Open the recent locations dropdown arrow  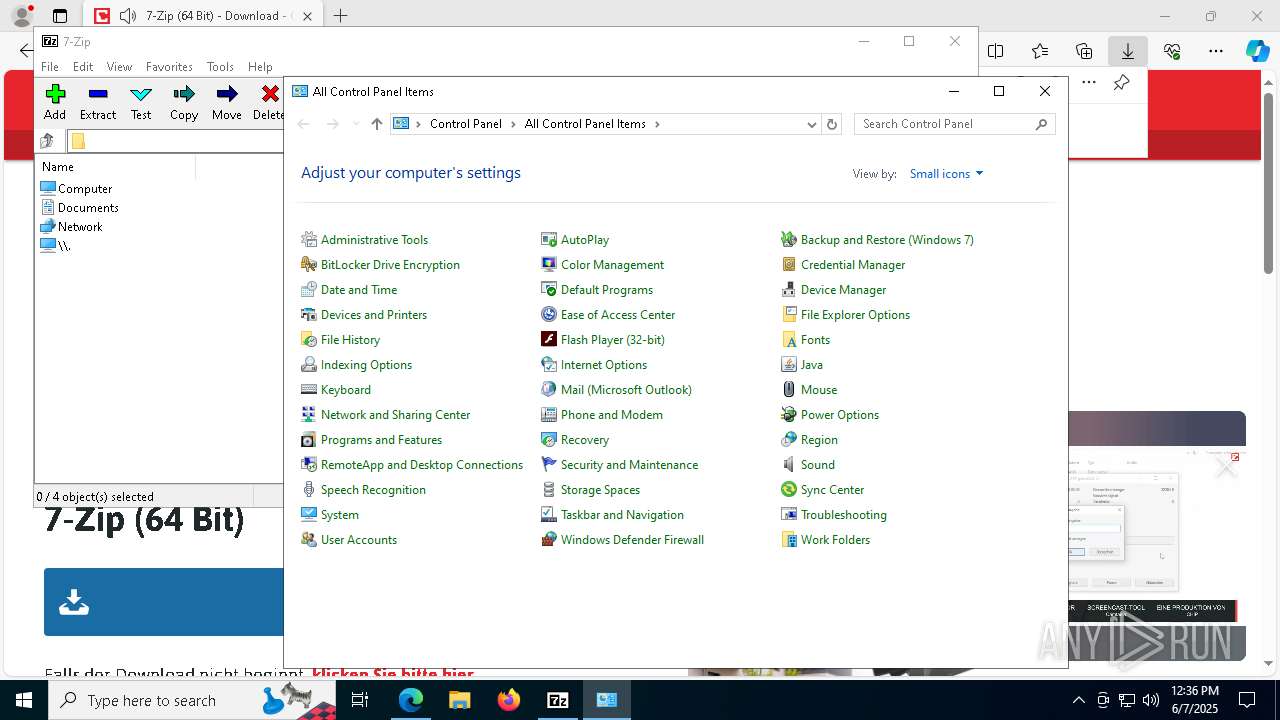tap(355, 124)
